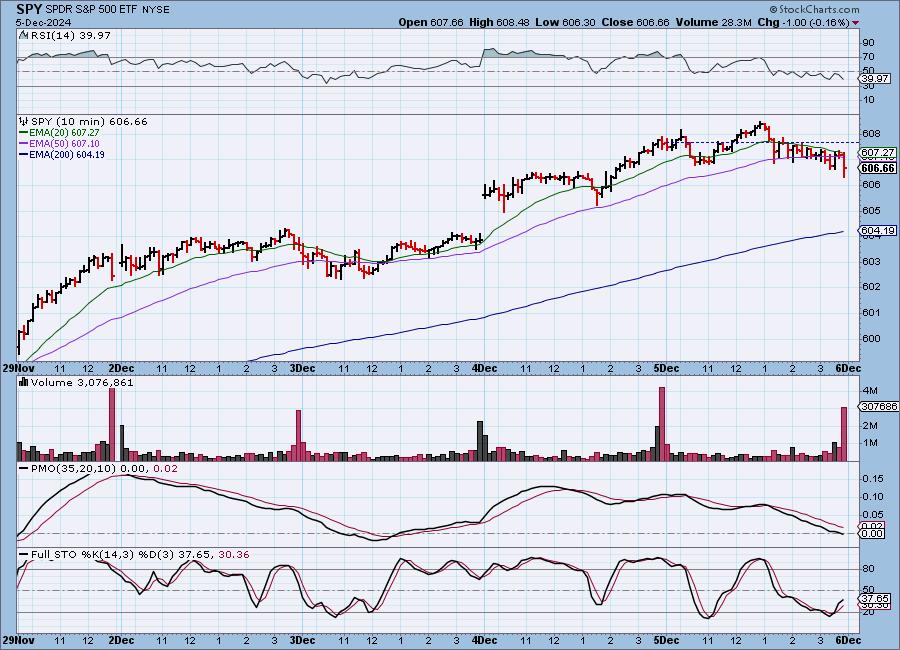900x650 pixels.
Task: Click the 4M volume axis label
Action: 870,390
